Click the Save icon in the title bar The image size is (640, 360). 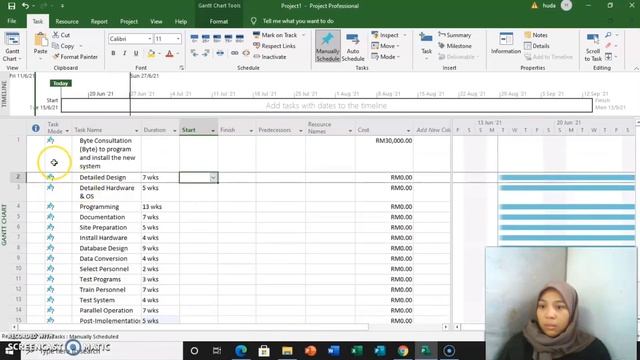(x=11, y=6)
